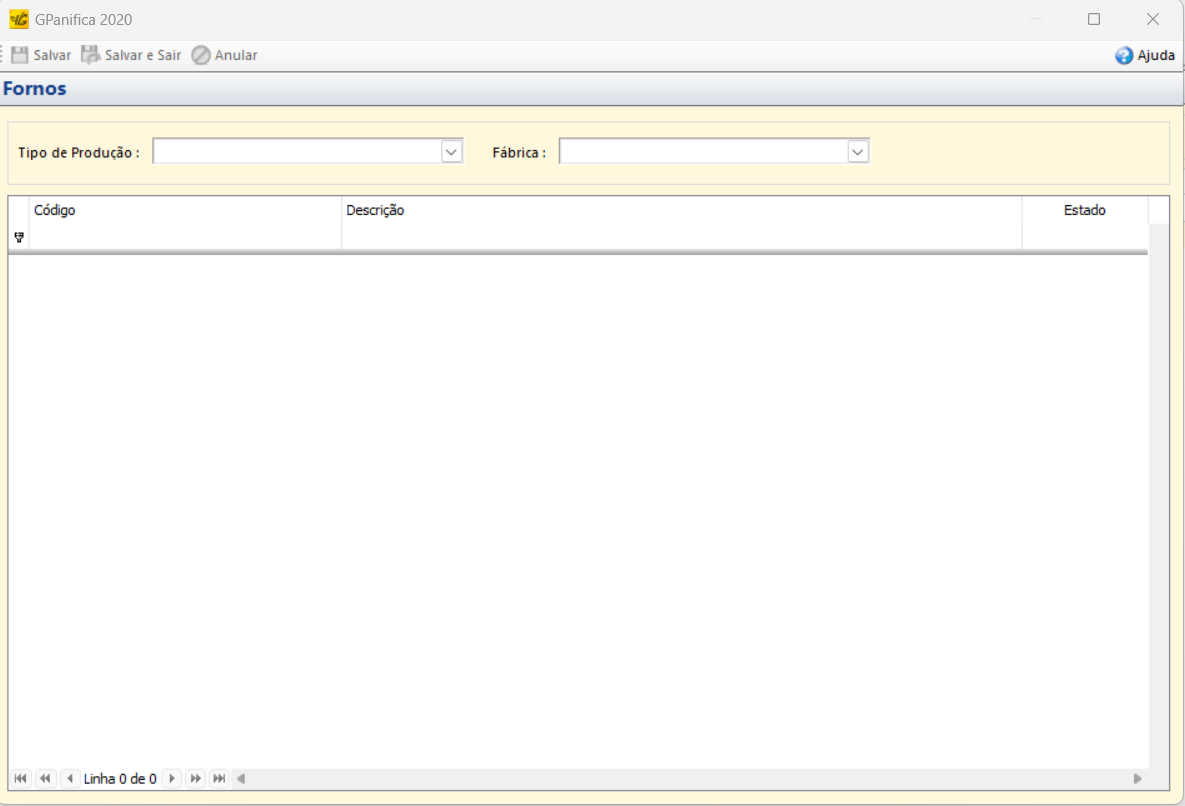Go to previous record in navigator
The height and width of the screenshot is (806, 1185).
tap(70, 778)
